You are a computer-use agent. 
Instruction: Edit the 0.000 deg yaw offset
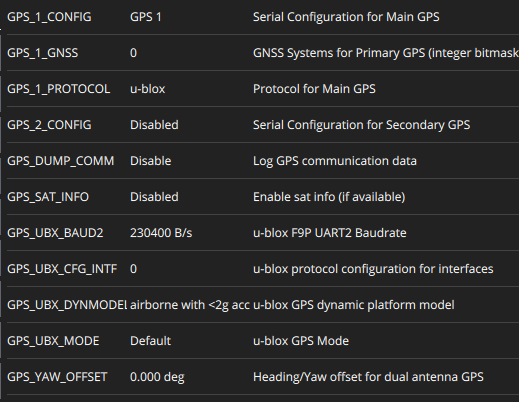[x=157, y=377]
